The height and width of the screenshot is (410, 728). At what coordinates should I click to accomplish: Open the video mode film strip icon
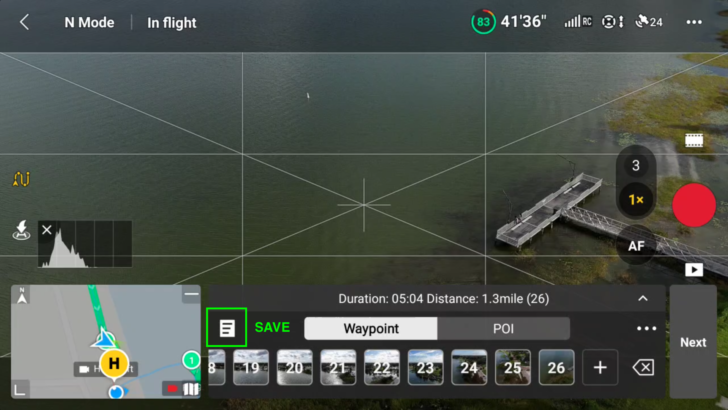[694, 140]
